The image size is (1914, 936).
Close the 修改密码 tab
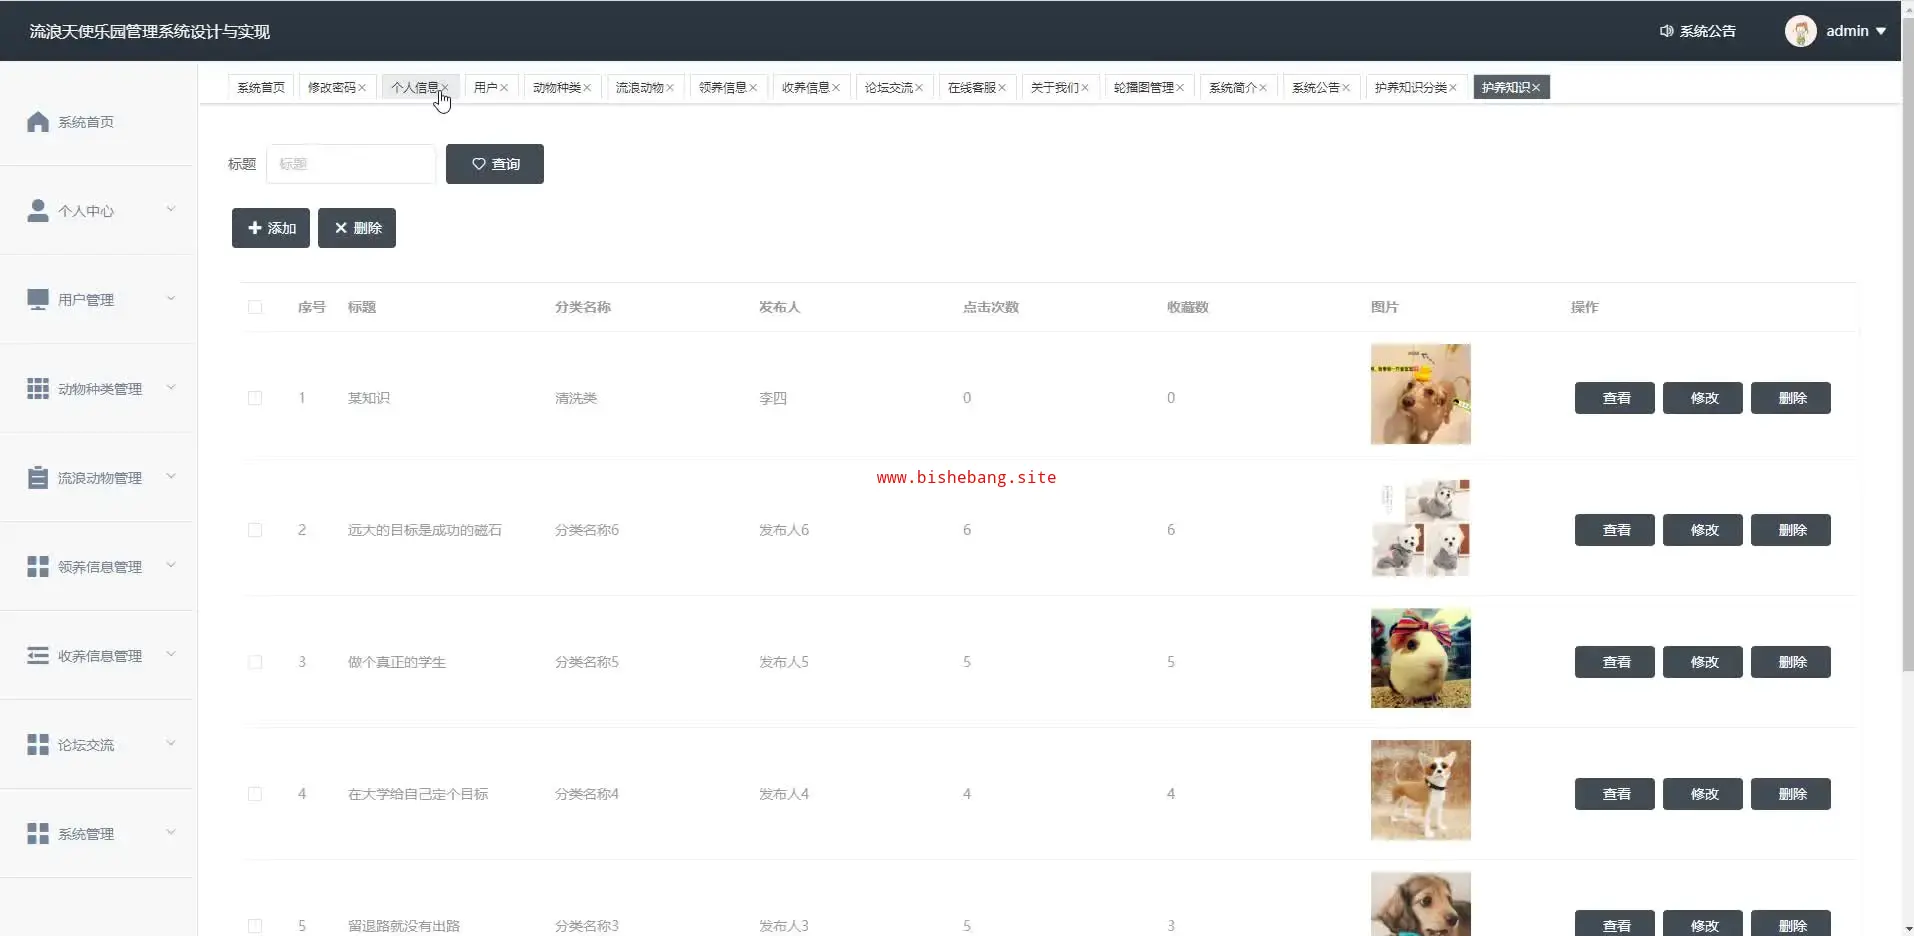(362, 88)
